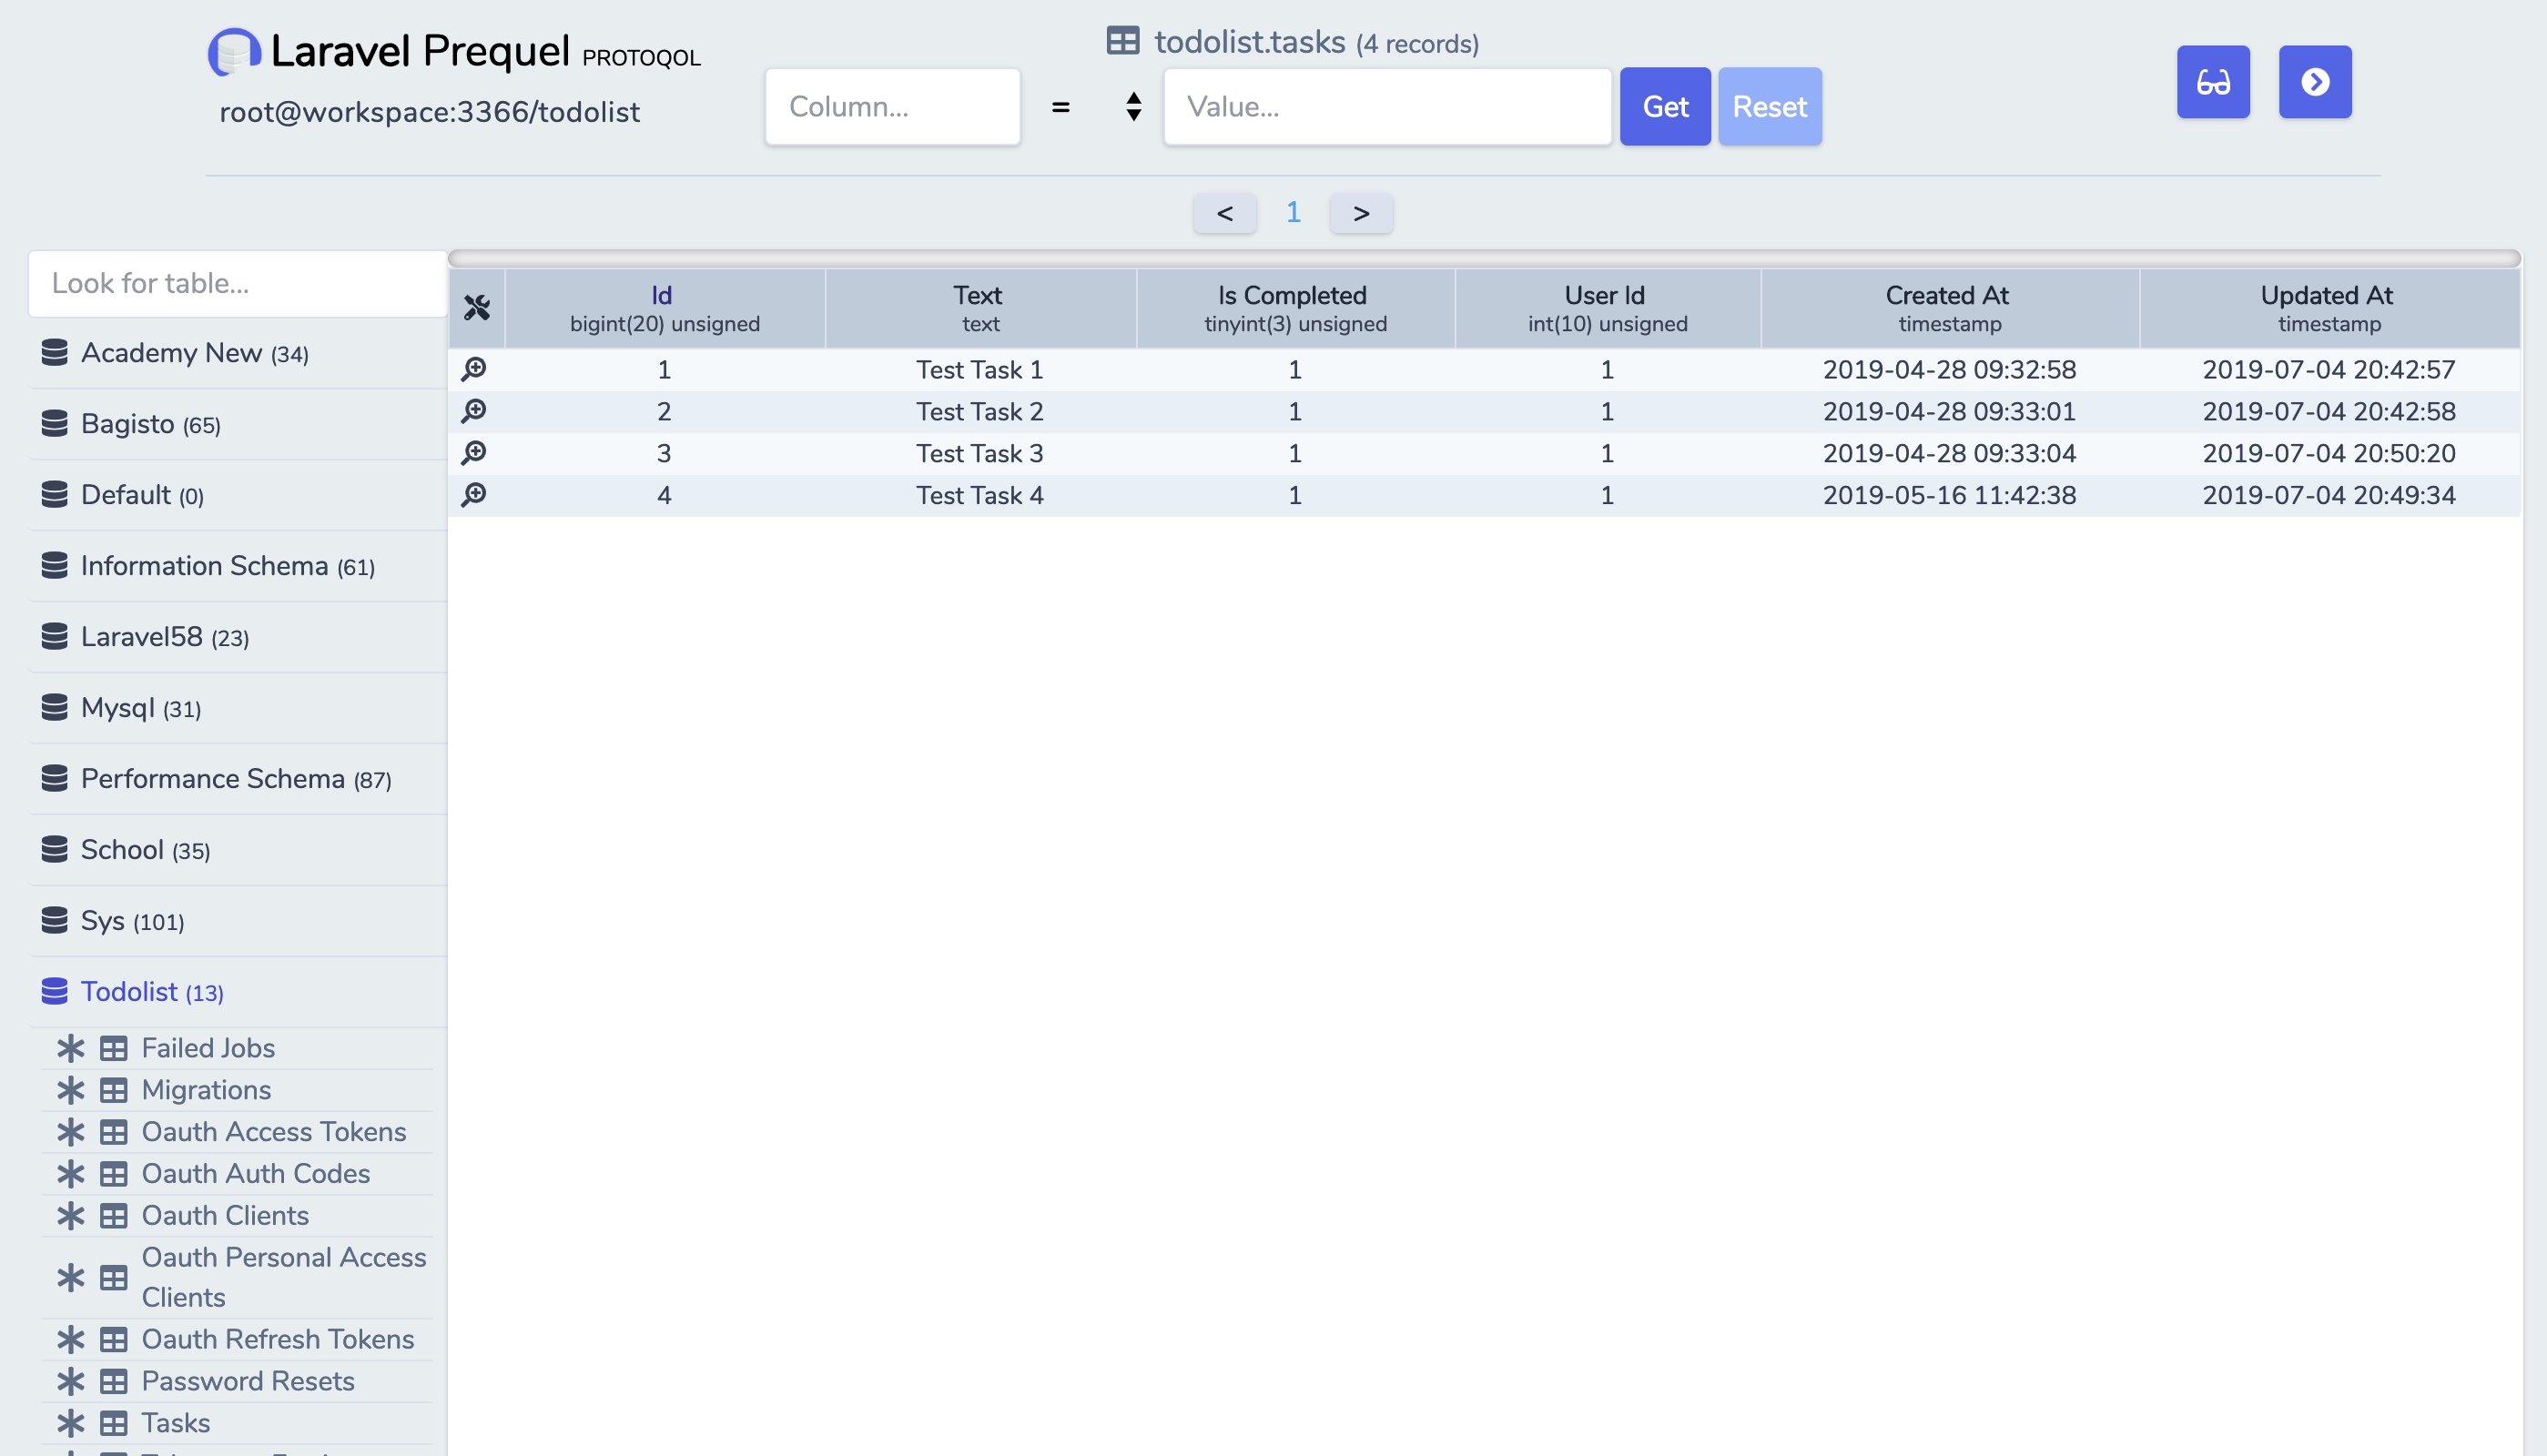Viewport: 2547px width, 1456px height.
Task: Inspect row with Test Task 4
Action: (x=474, y=496)
